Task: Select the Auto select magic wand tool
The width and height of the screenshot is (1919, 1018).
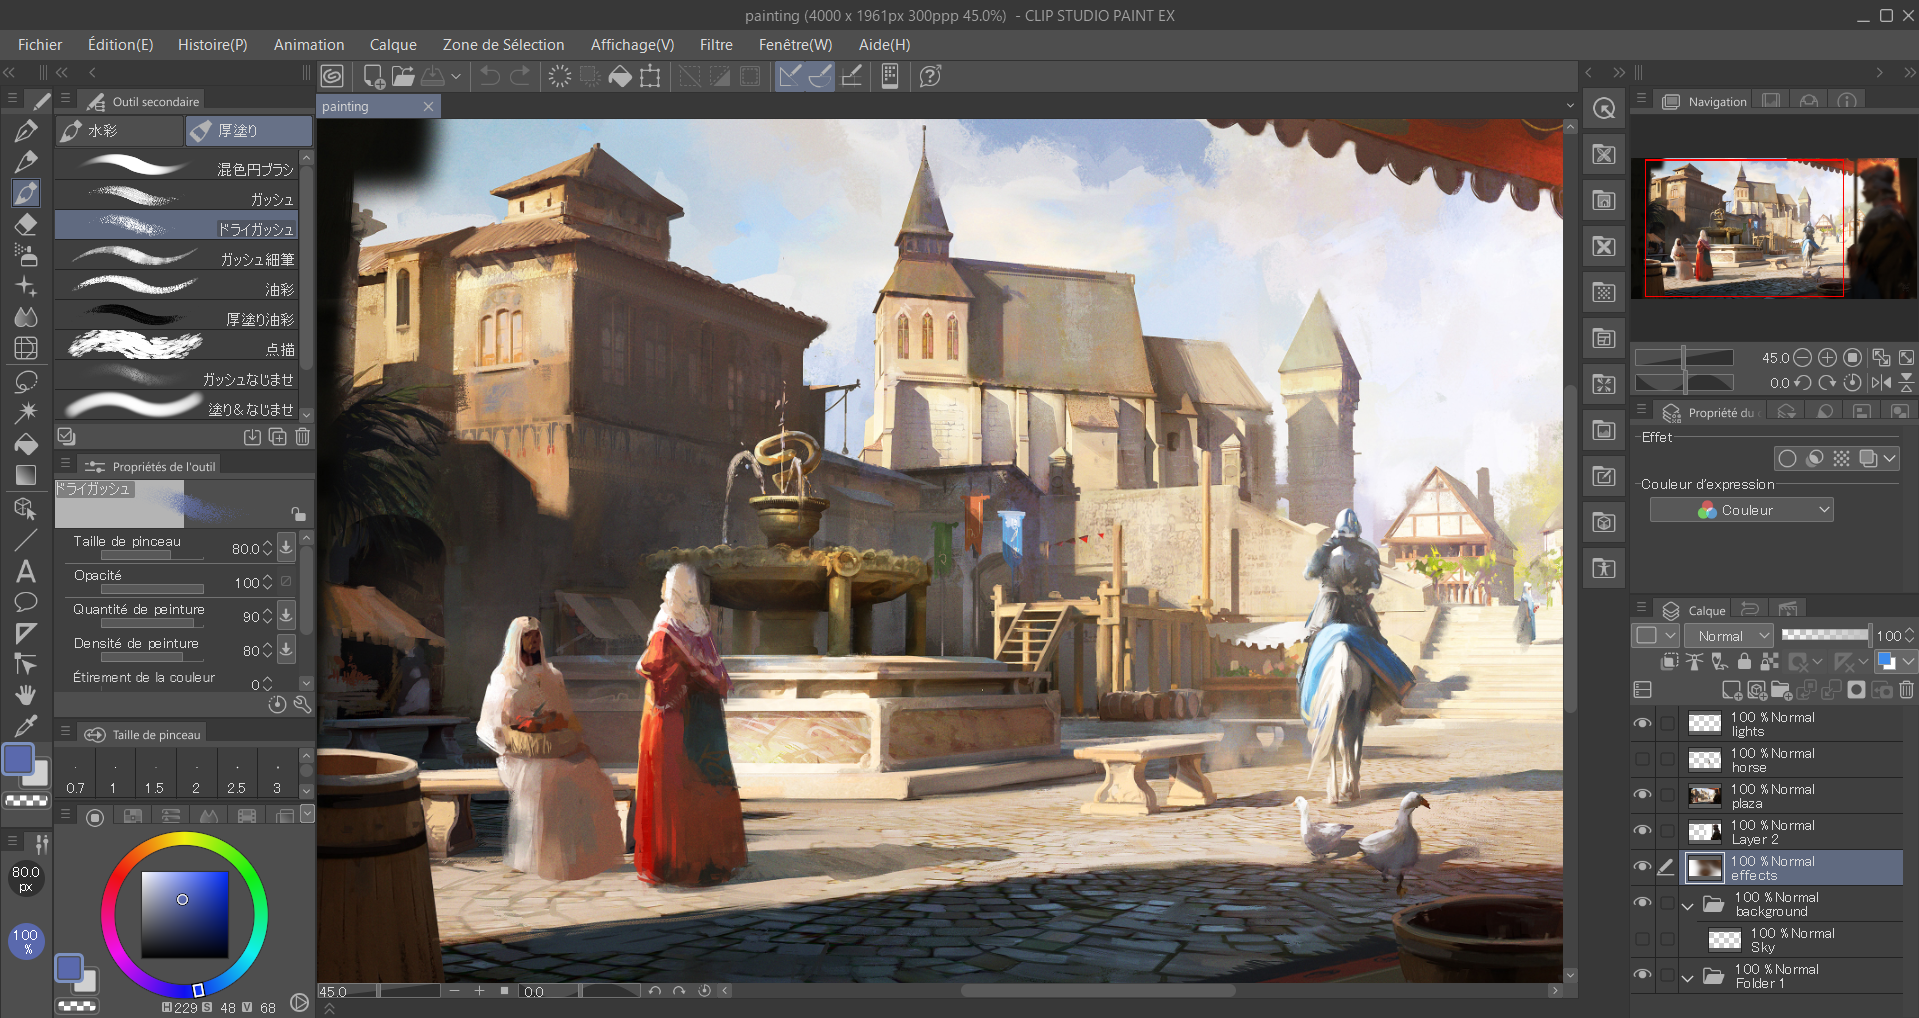Action: 26,411
